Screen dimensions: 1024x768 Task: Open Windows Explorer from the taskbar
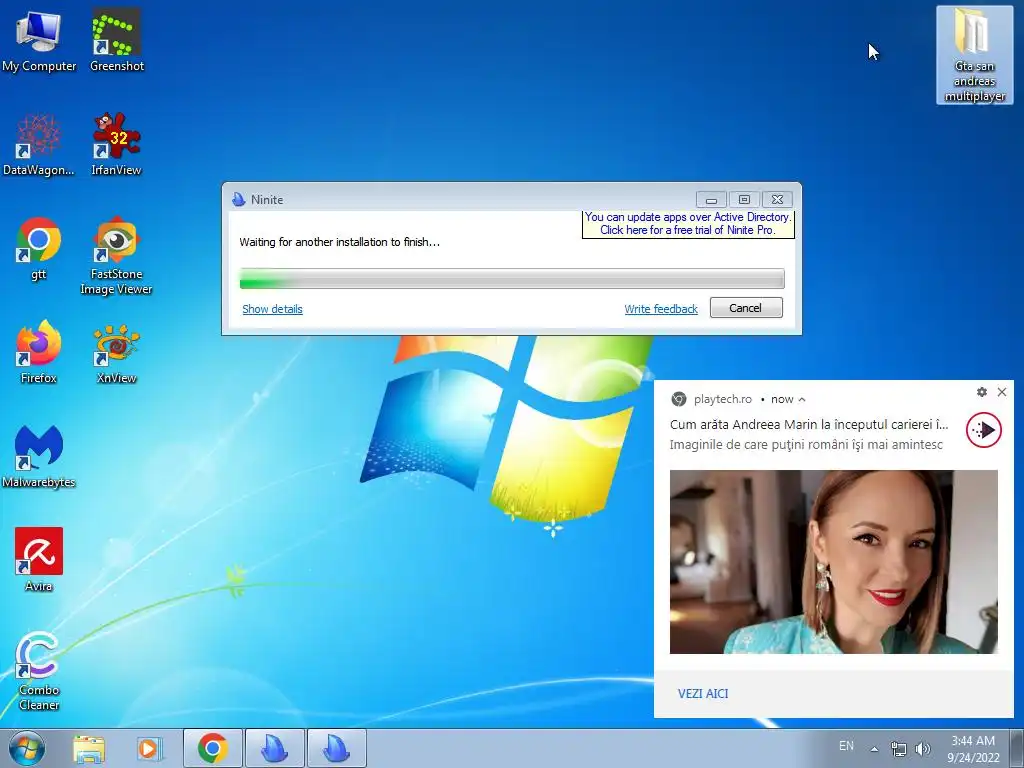(x=89, y=749)
